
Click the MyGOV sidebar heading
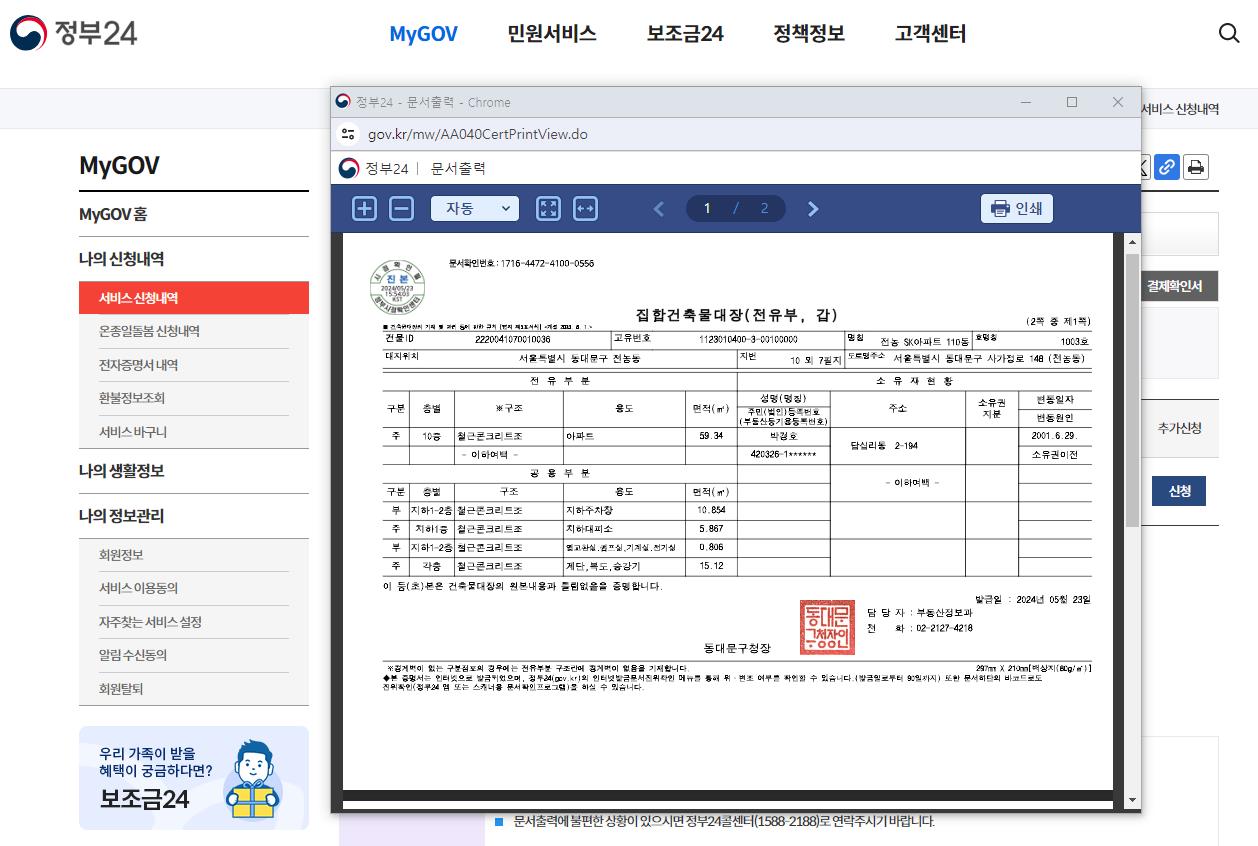[x=119, y=165]
